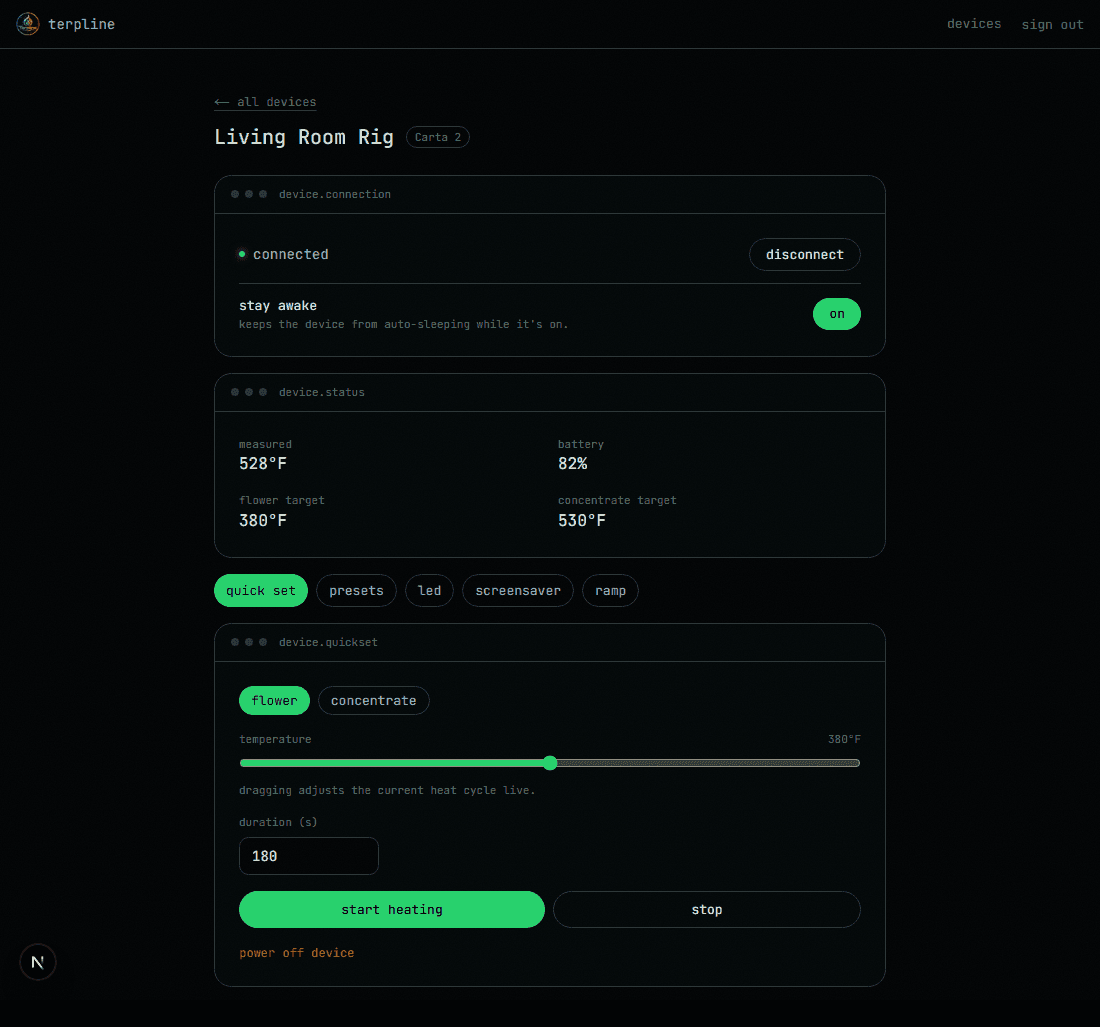Select the quick set tab
The image size is (1100, 1027).
(261, 591)
